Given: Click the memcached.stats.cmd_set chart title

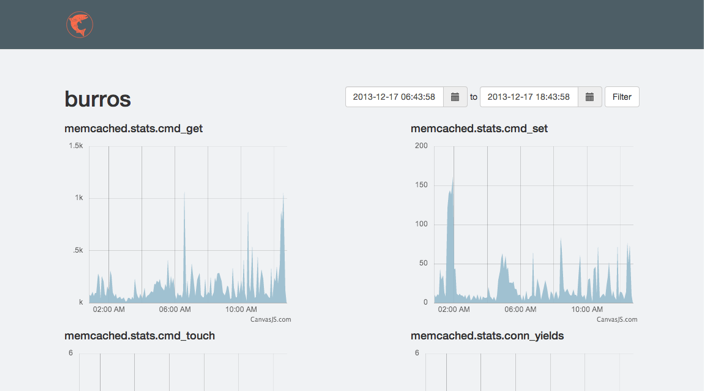Looking at the screenshot, I should (x=479, y=128).
